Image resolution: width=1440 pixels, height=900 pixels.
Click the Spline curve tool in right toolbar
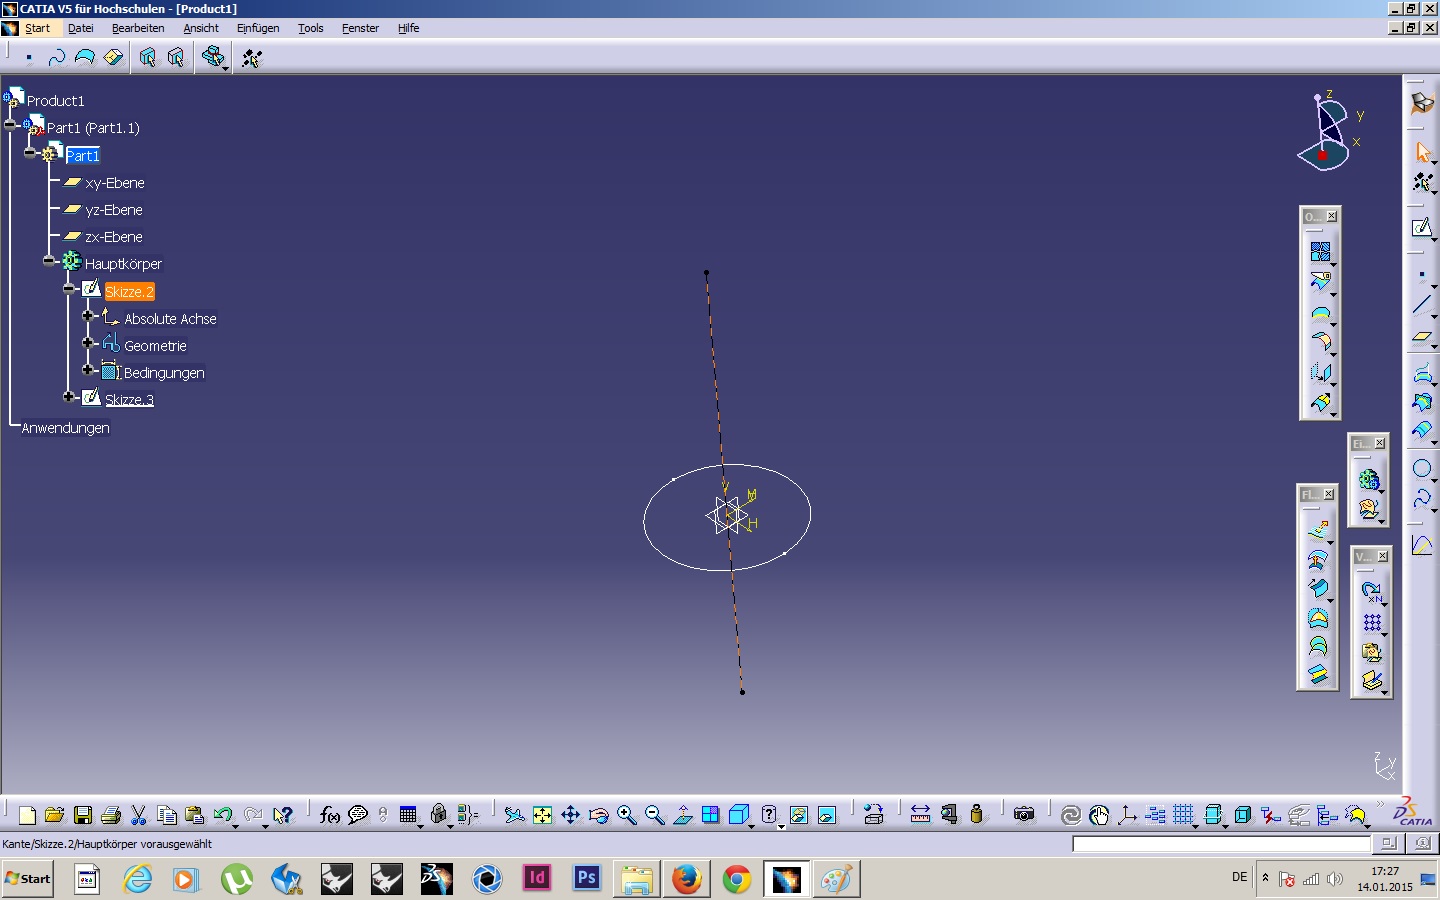pyautogui.click(x=1422, y=497)
